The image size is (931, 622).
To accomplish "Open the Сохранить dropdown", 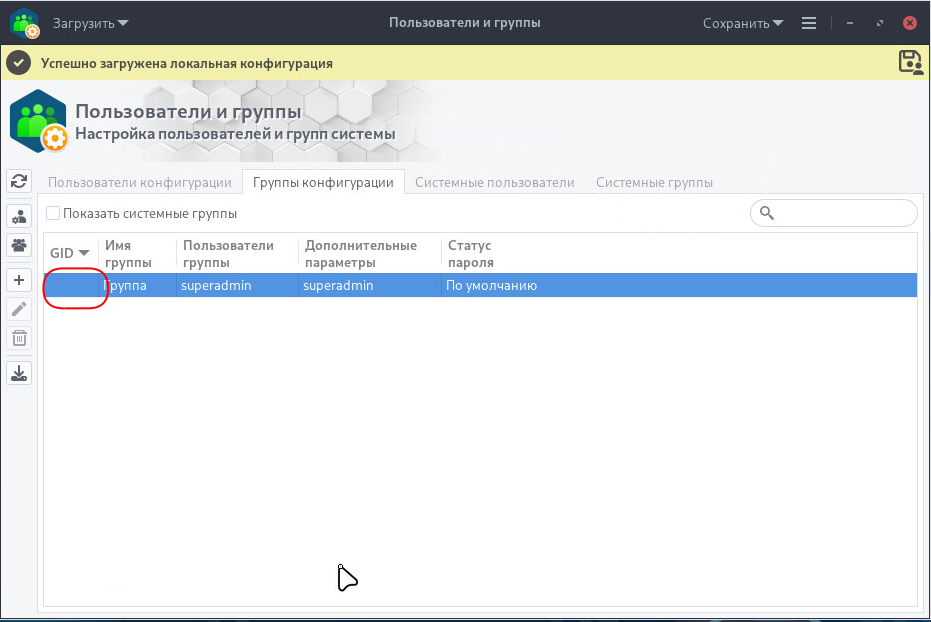I will [x=743, y=23].
